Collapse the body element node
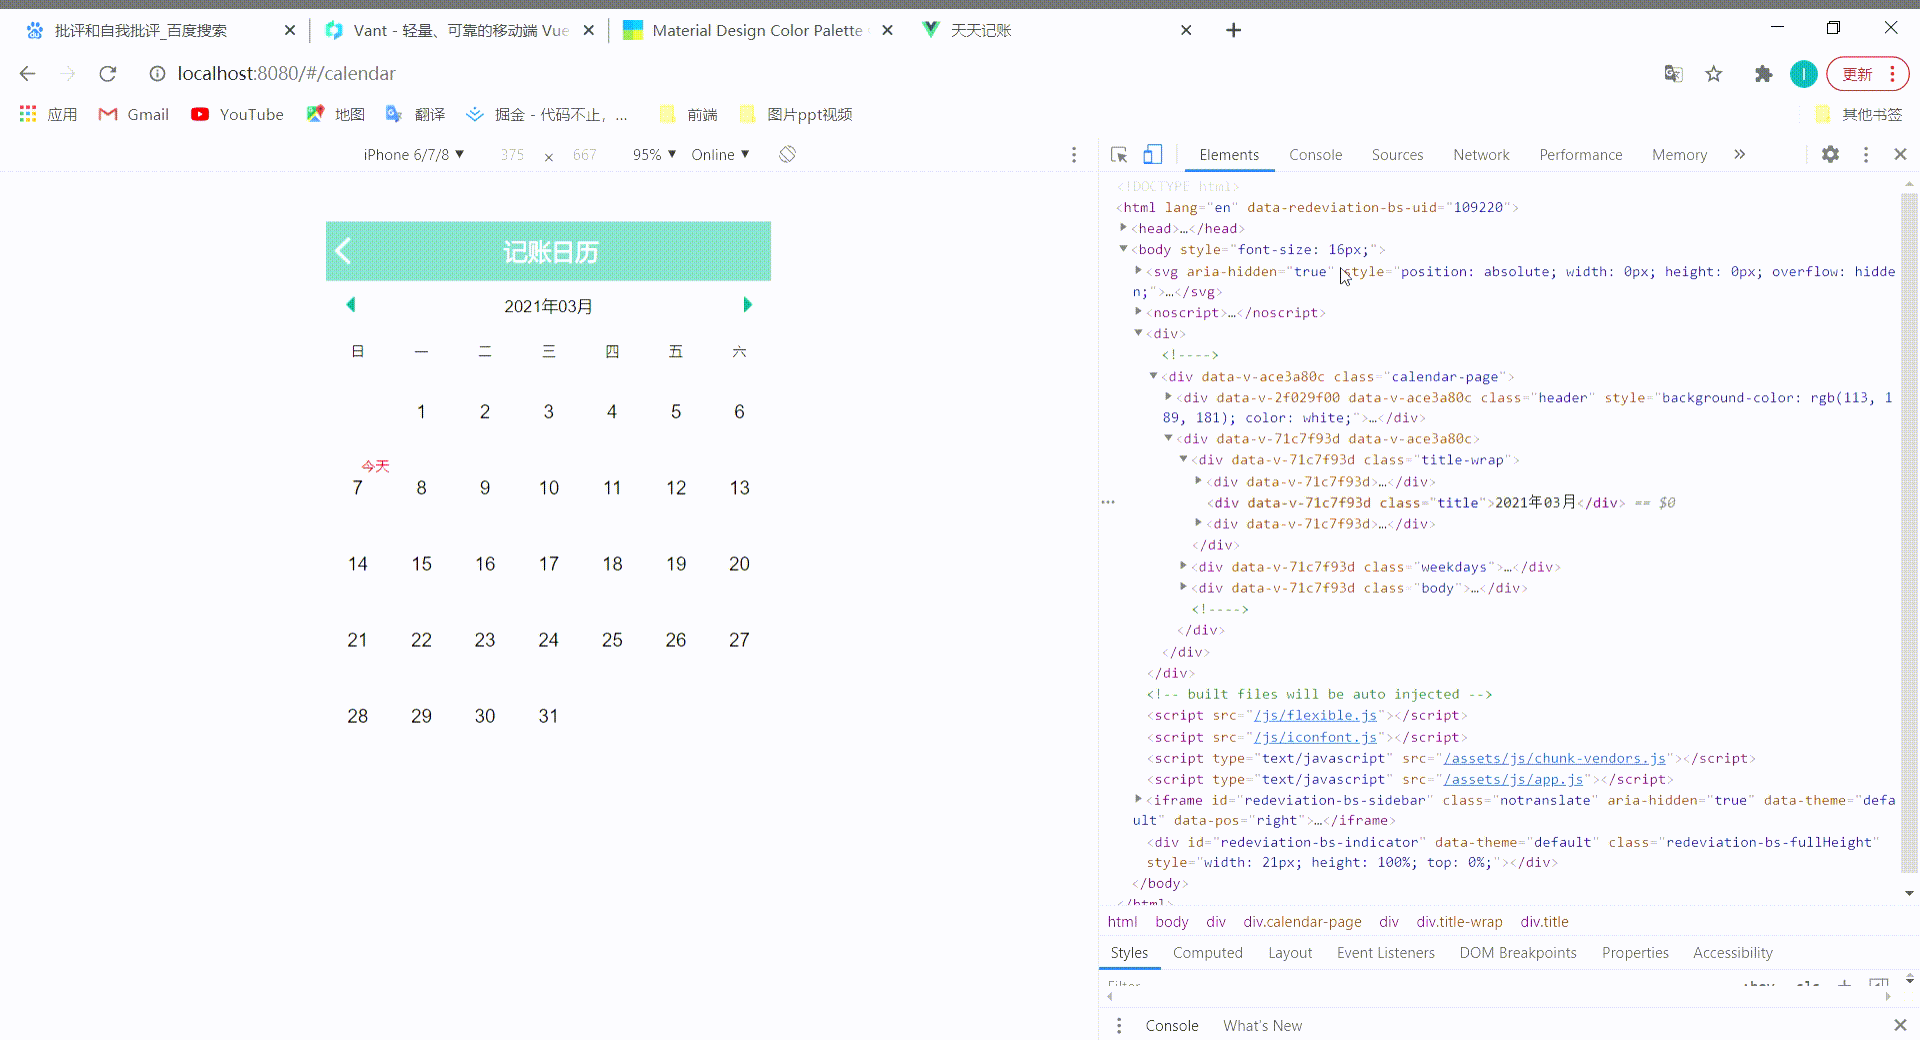The height and width of the screenshot is (1040, 1920). click(x=1124, y=249)
